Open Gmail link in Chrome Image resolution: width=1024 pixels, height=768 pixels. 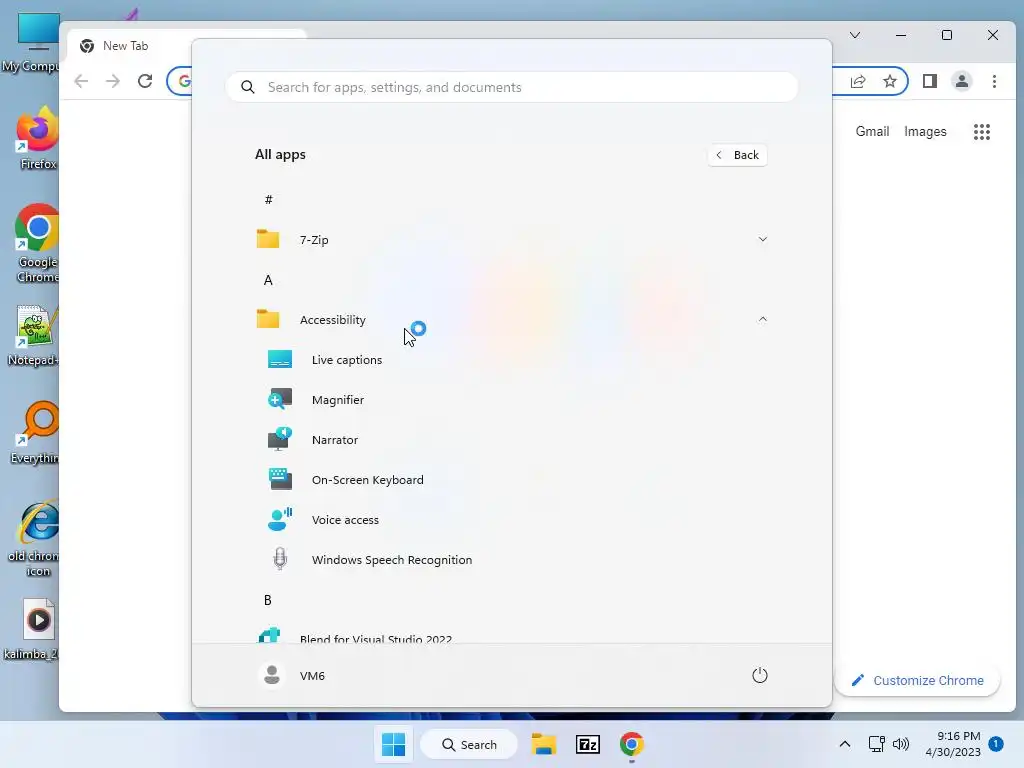[872, 131]
